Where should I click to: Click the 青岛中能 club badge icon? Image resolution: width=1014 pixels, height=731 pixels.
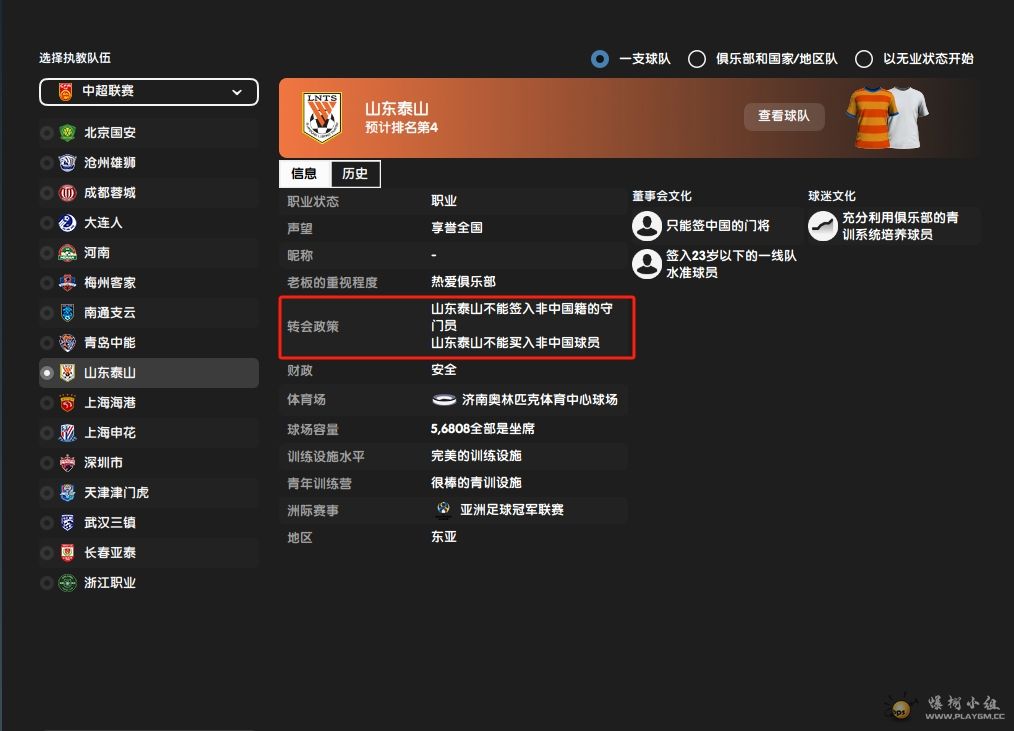click(x=67, y=342)
